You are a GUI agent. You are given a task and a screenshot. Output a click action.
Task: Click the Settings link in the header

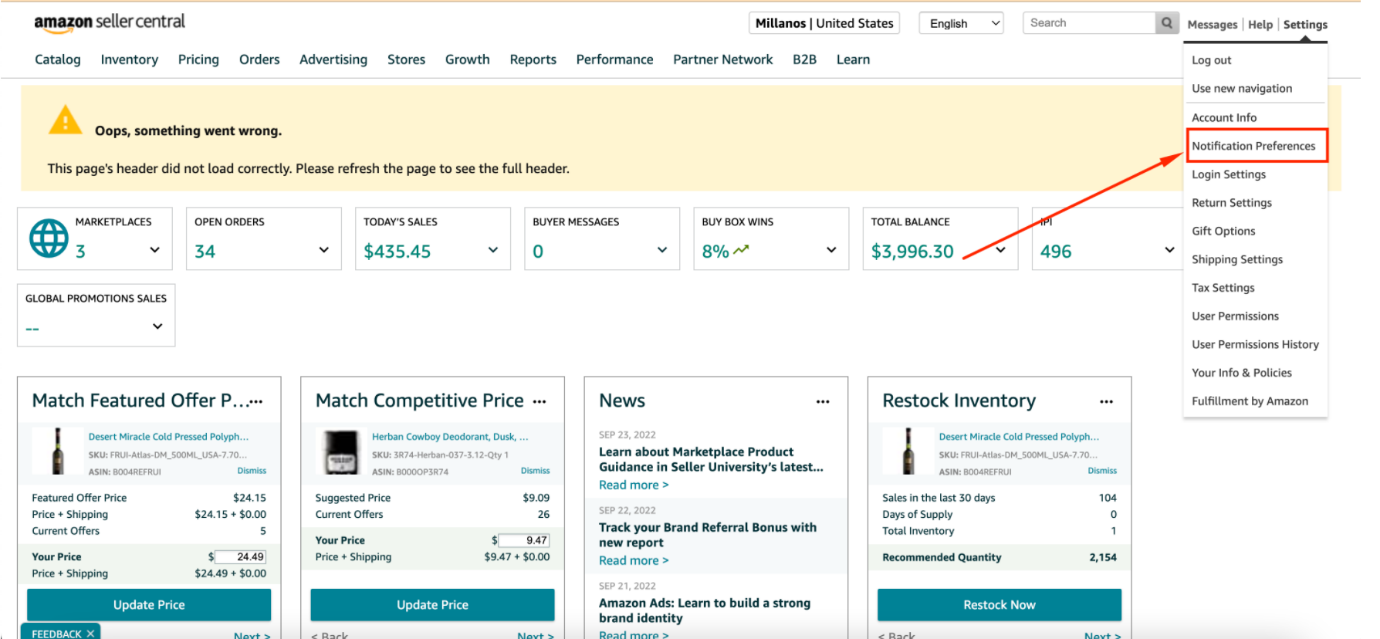pos(1305,25)
